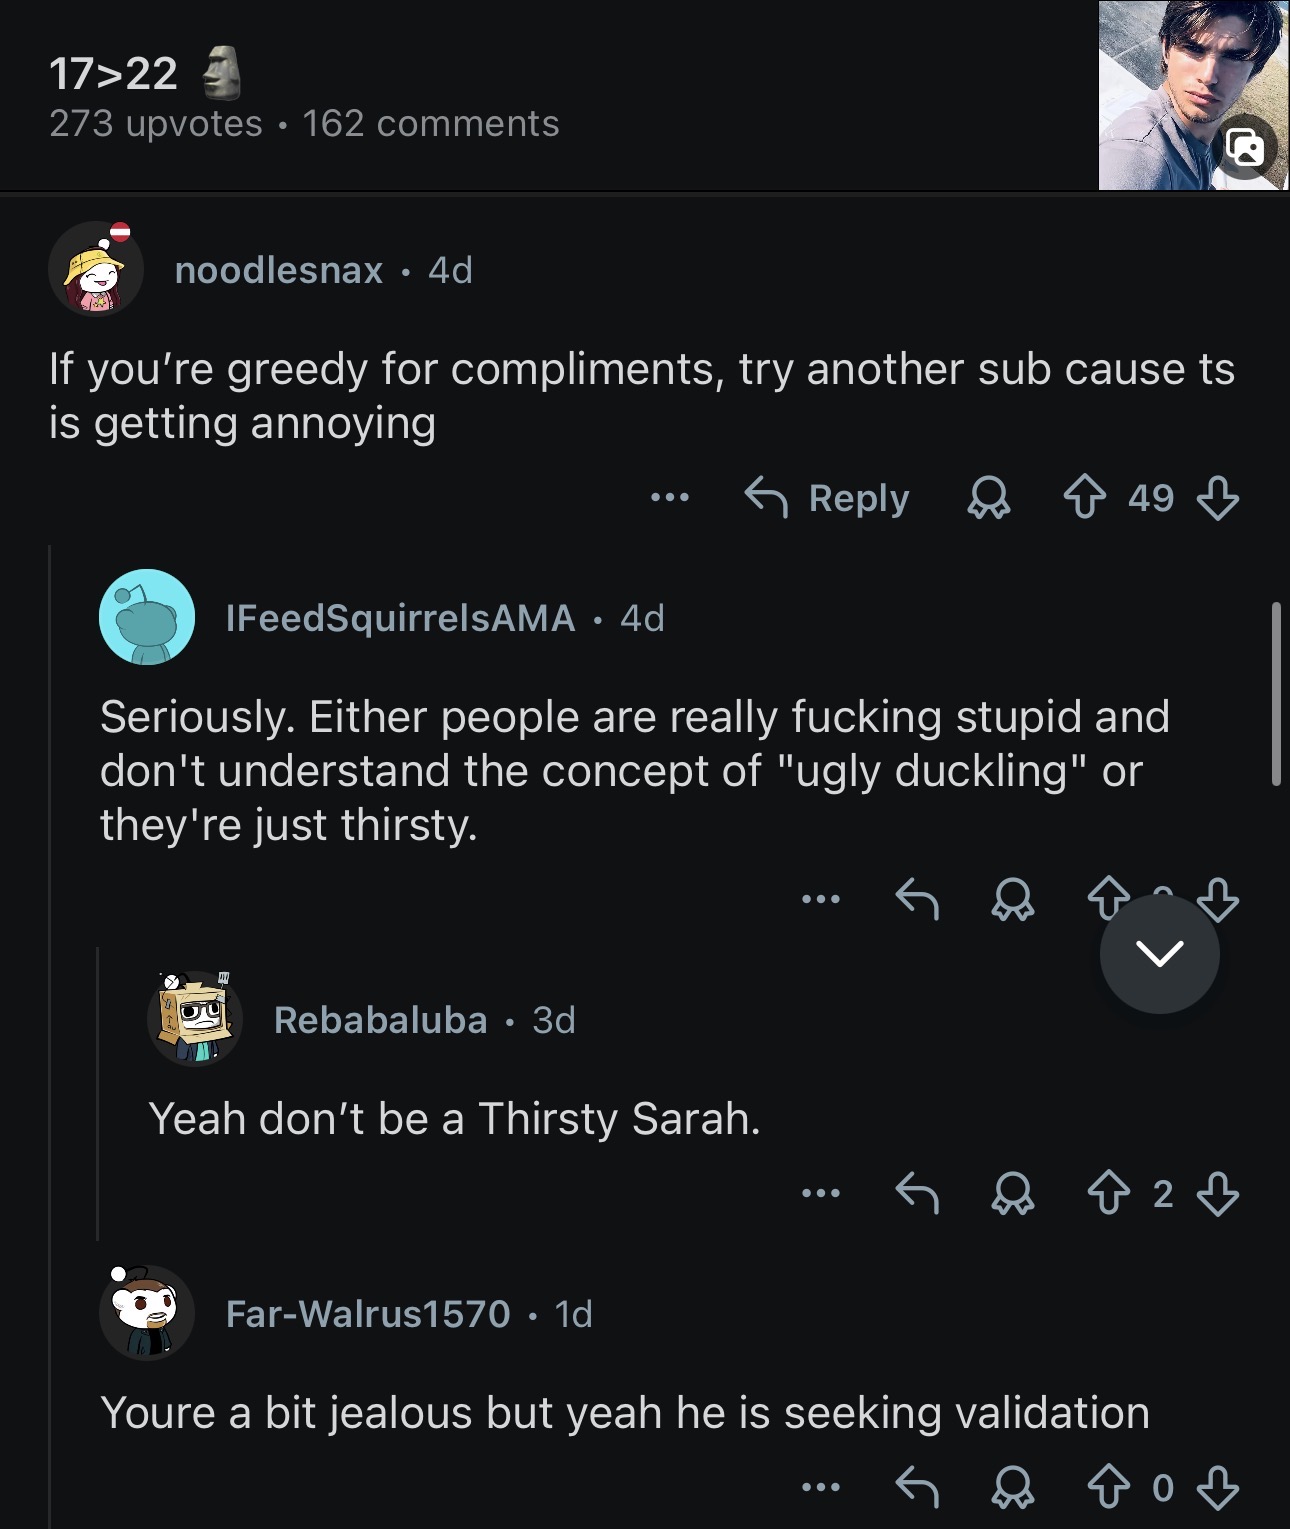
Task: Jump down with the floating chevron button
Action: (1159, 954)
